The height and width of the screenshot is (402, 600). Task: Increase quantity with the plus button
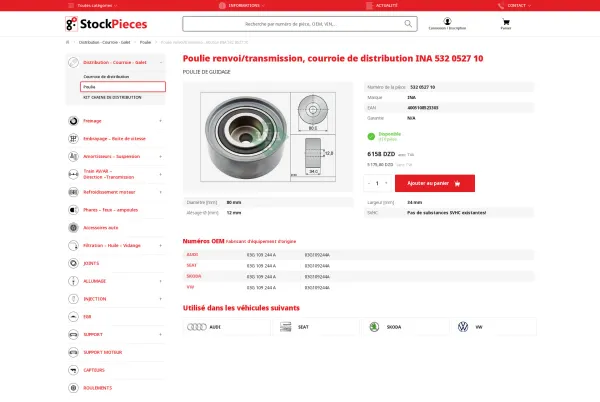(x=386, y=183)
